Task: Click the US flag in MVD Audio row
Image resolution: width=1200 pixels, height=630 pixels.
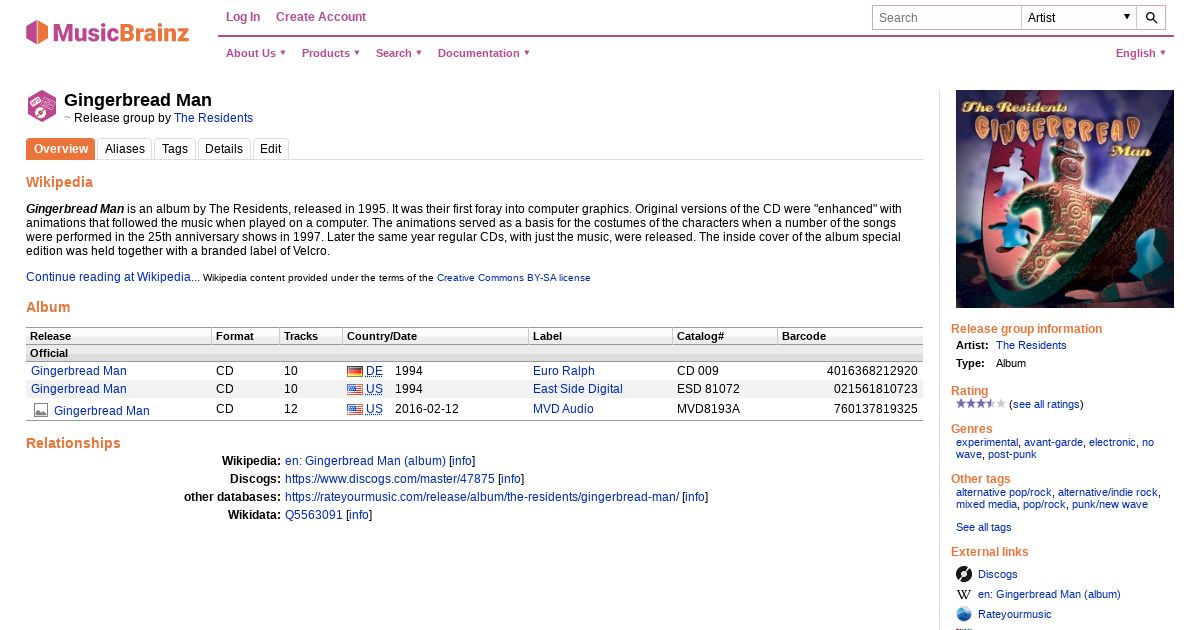Action: 354,409
